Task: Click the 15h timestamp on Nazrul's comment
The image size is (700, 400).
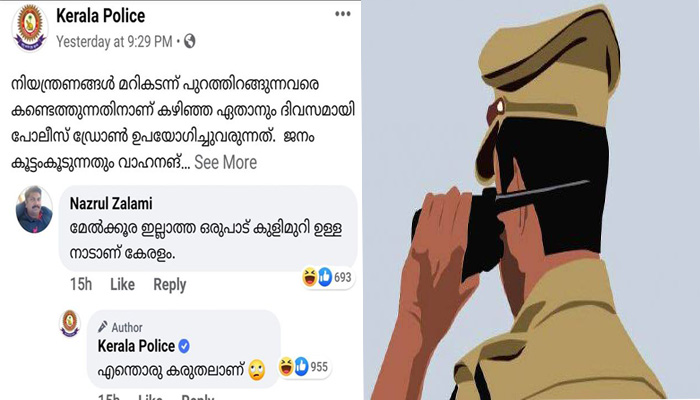Action: [x=81, y=284]
